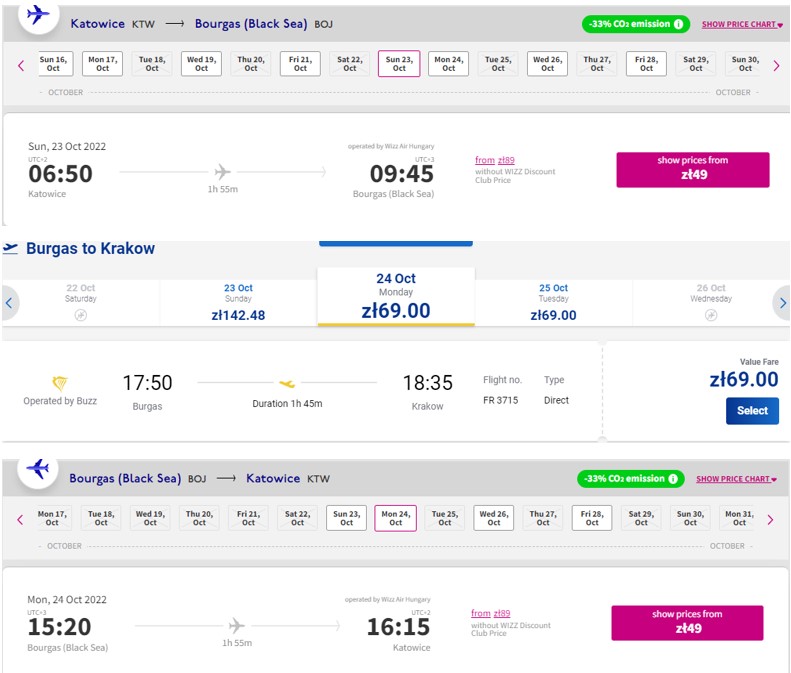Viewport: 791px width, 673px height.
Task: Select the 25 Oct Tuesday zł69.00 tab
Action: click(553, 302)
